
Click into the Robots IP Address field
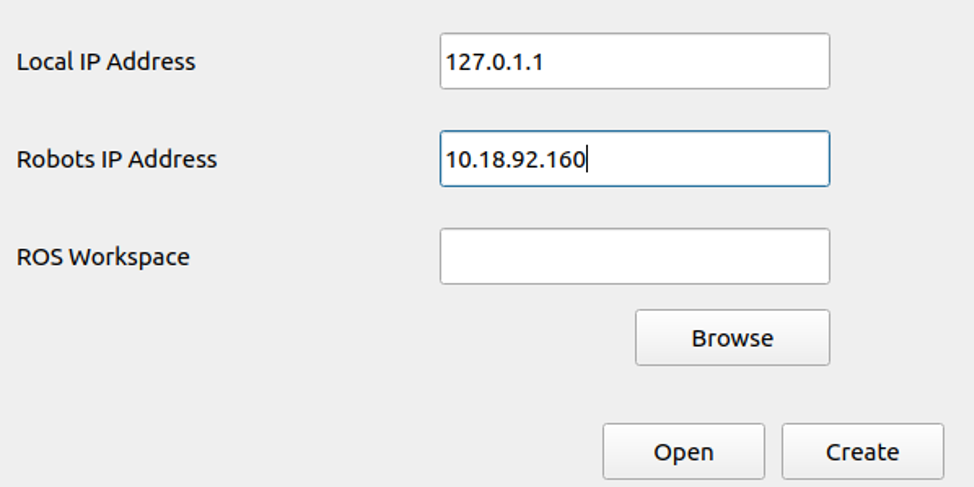click(x=635, y=158)
